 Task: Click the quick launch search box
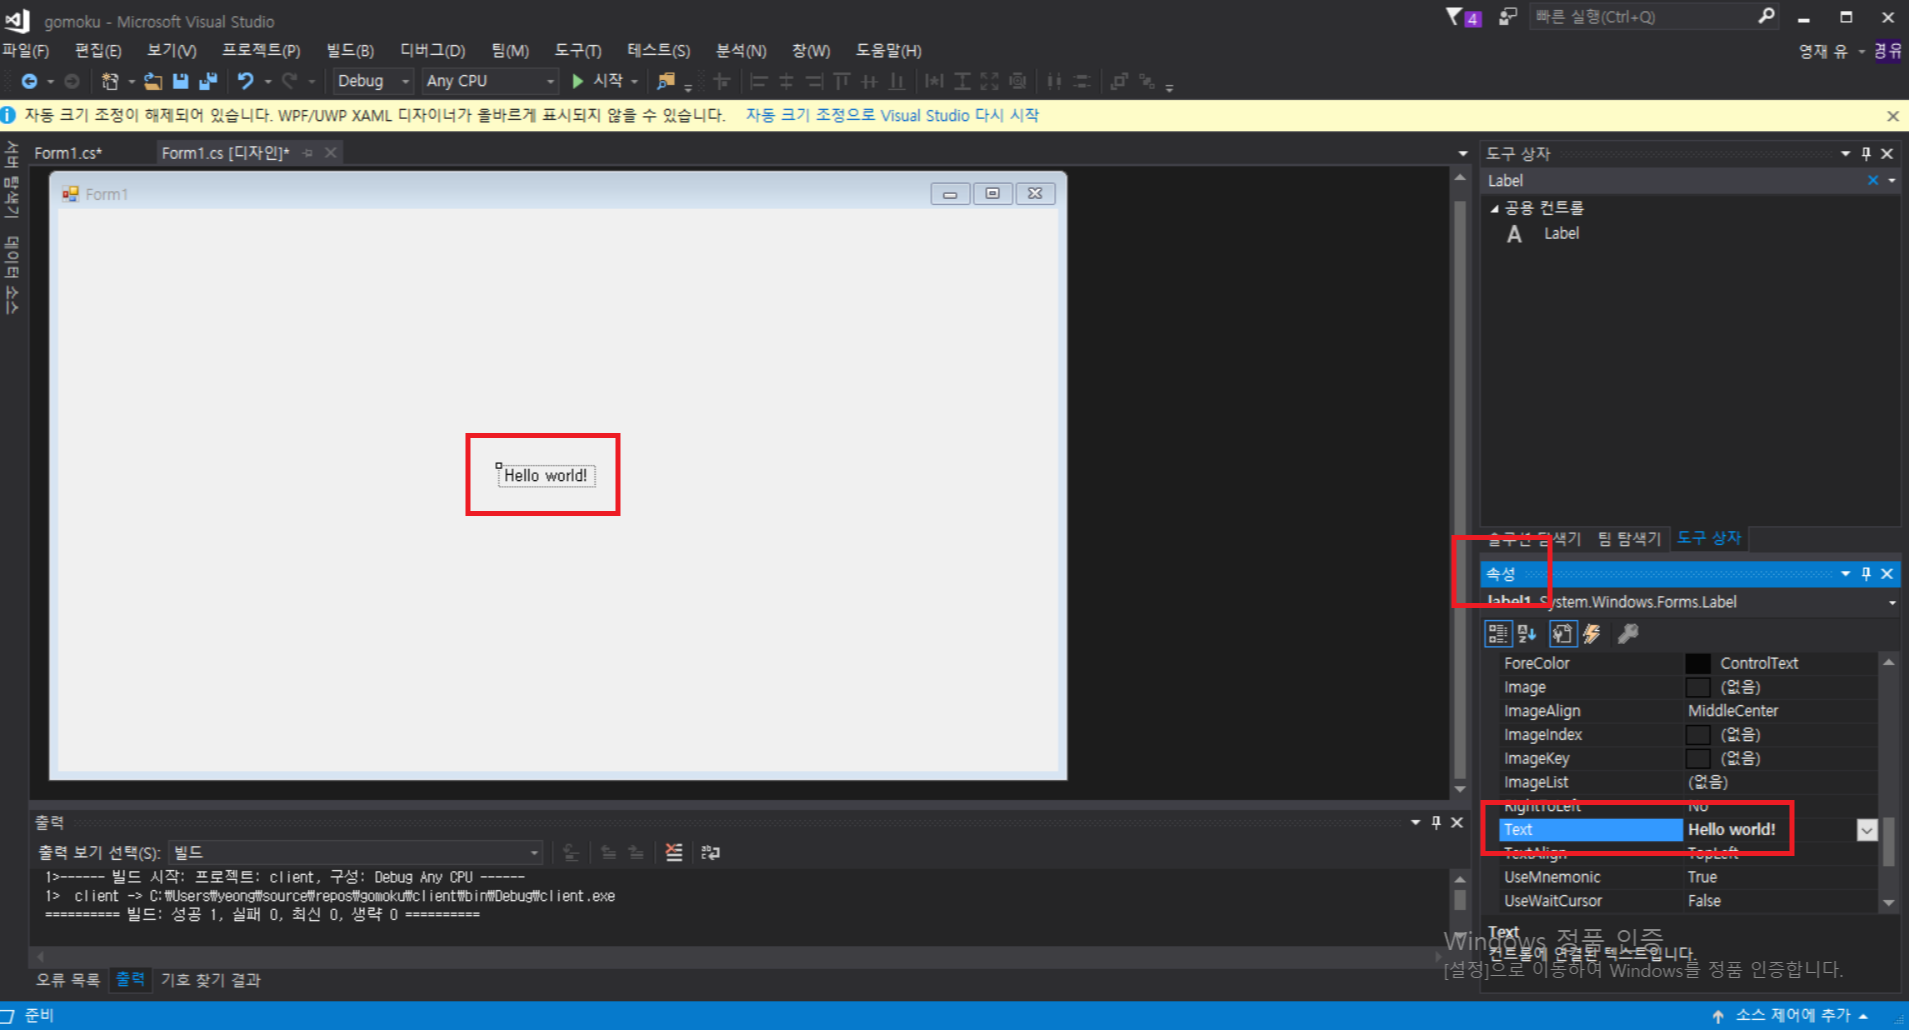click(1642, 16)
